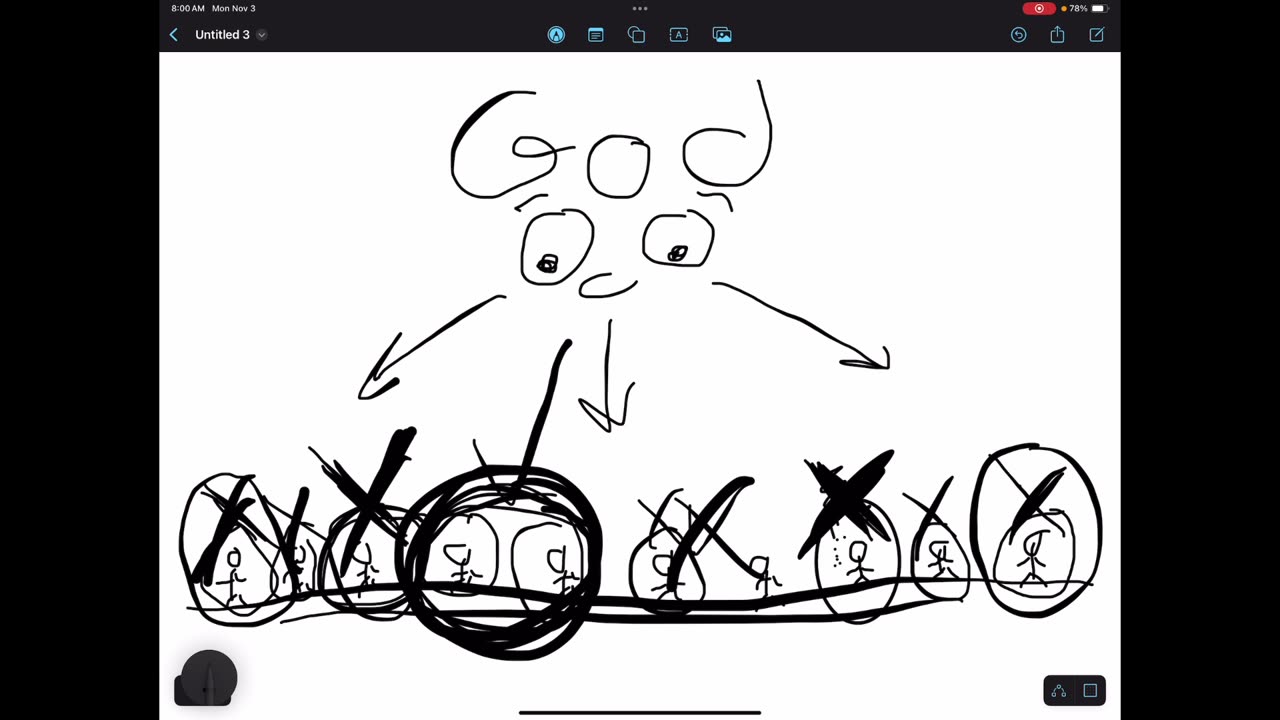This screenshot has width=1280, height=720.
Task: Open the share sheet
Action: click(x=1057, y=35)
